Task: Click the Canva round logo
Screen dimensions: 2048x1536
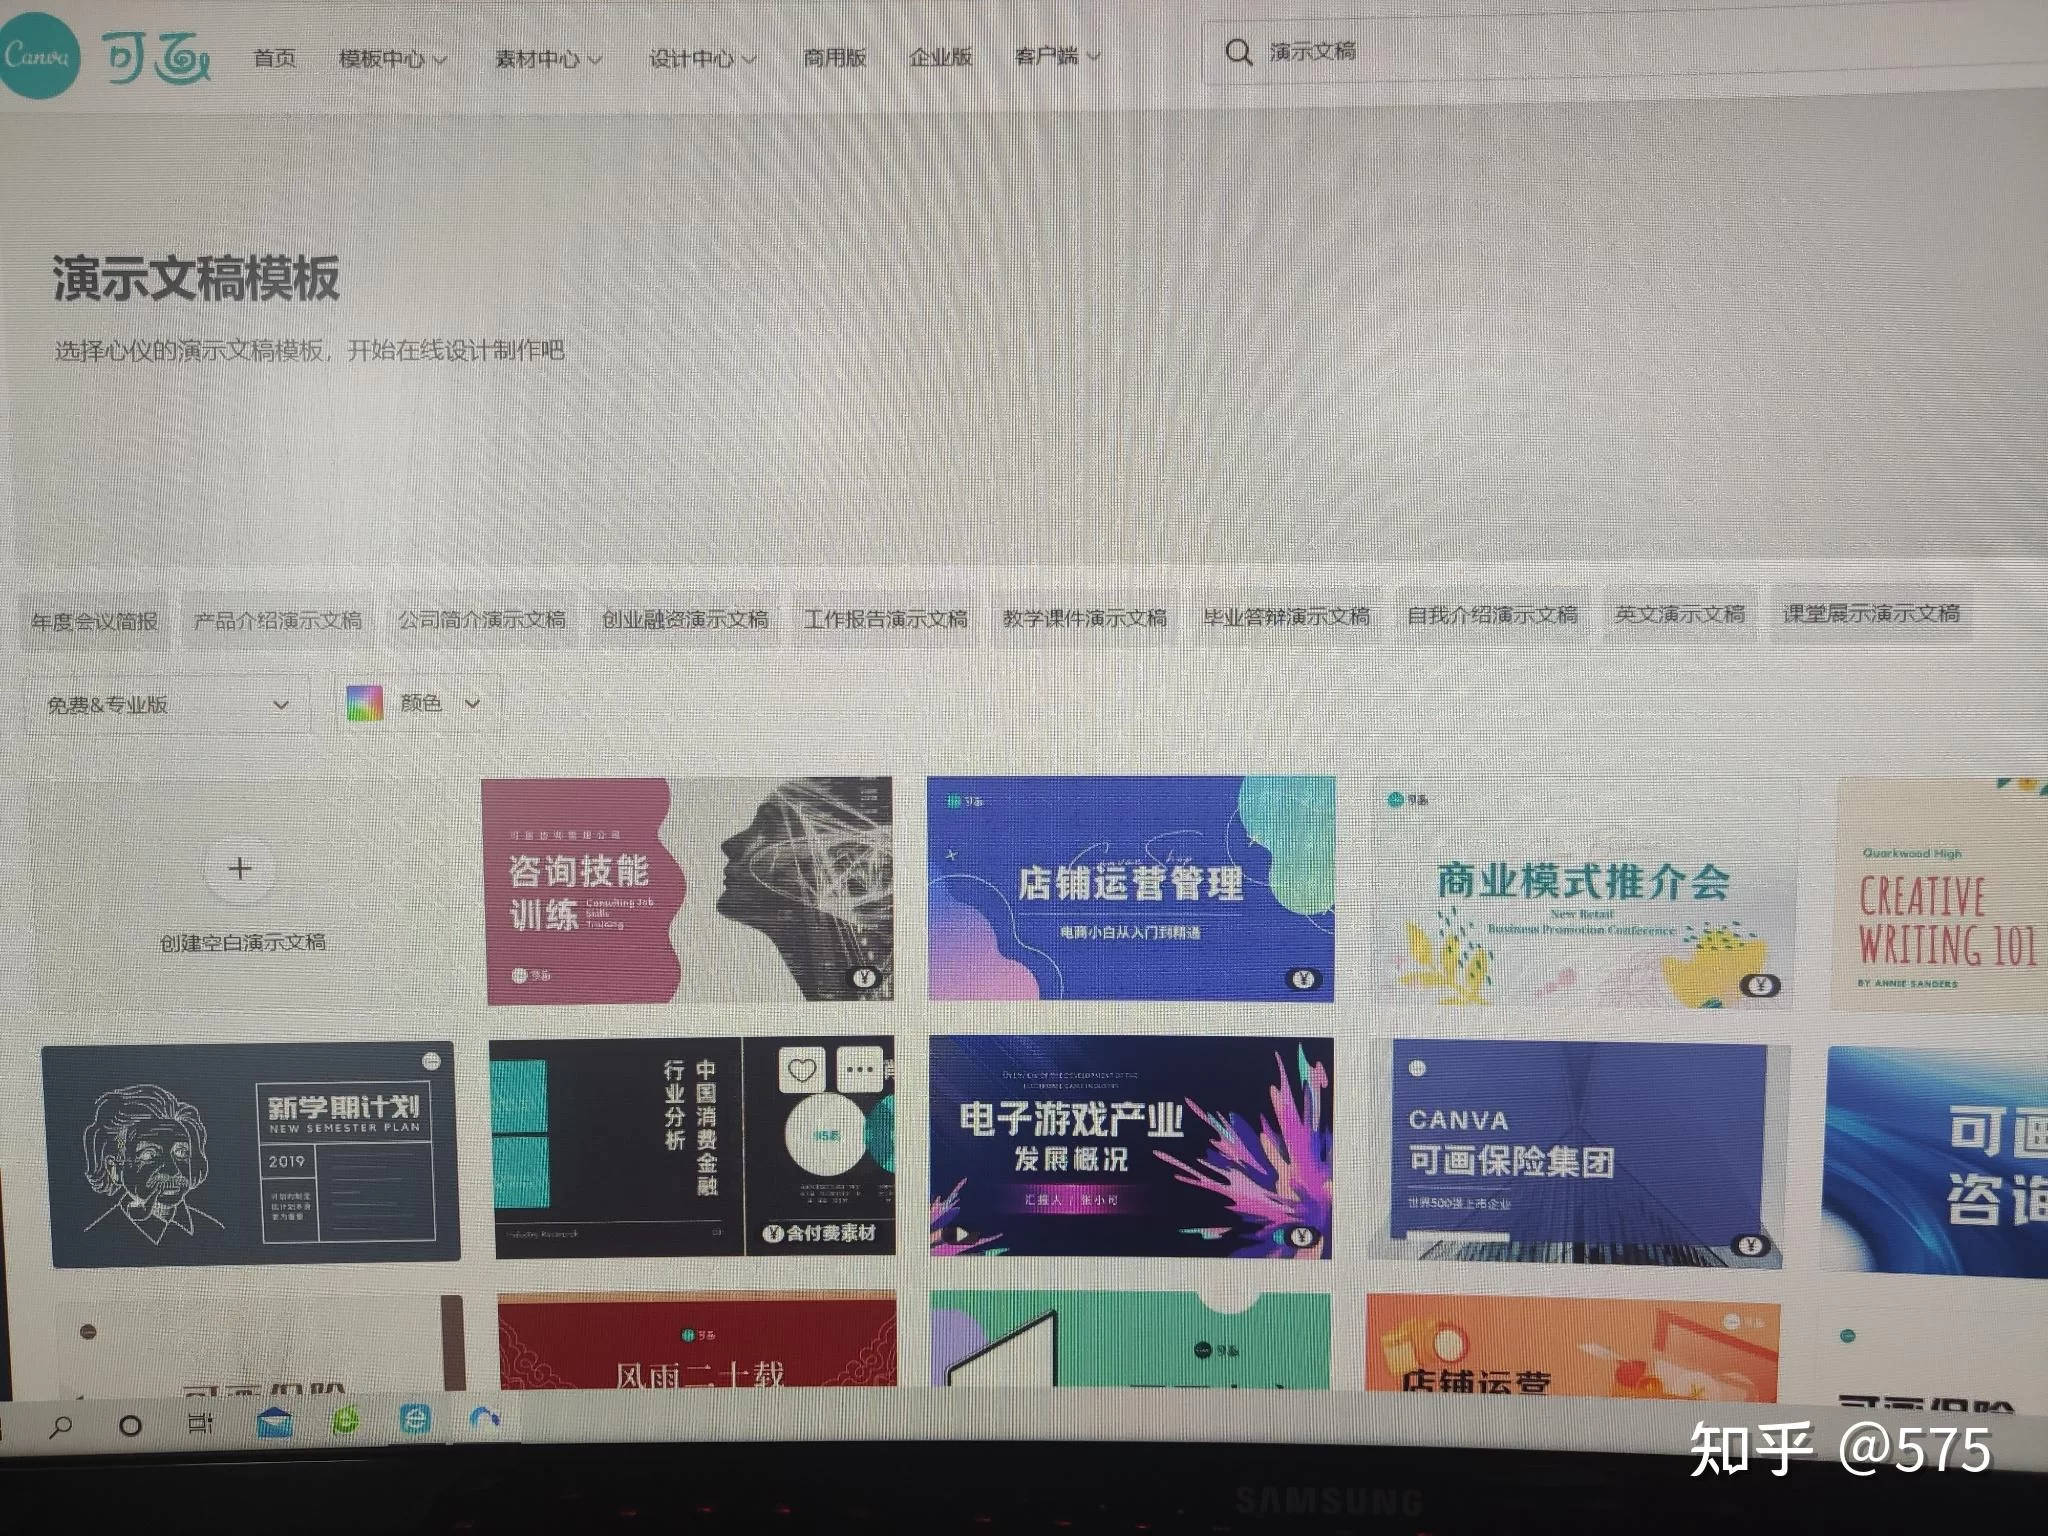Action: tap(37, 57)
